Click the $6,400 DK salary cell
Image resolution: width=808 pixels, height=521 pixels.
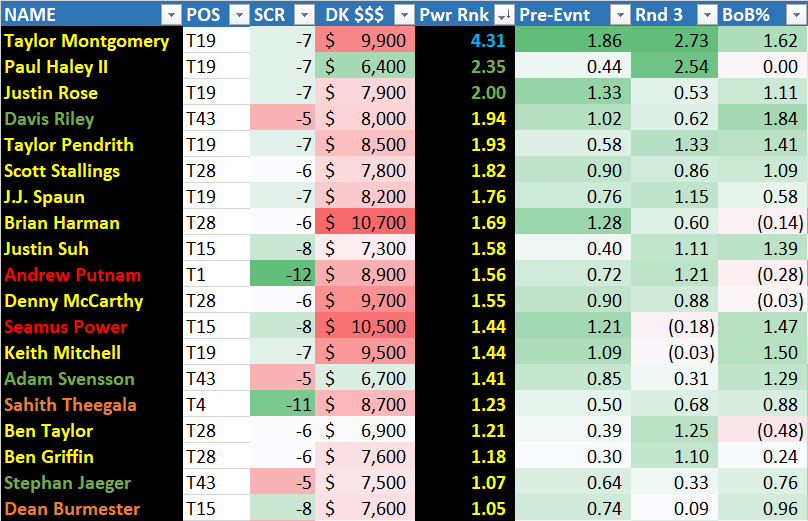pos(365,66)
